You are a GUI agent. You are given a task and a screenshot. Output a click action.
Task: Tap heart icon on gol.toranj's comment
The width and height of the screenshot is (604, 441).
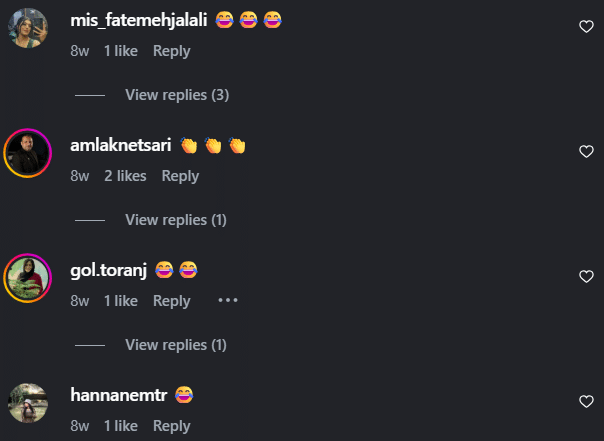(x=586, y=277)
